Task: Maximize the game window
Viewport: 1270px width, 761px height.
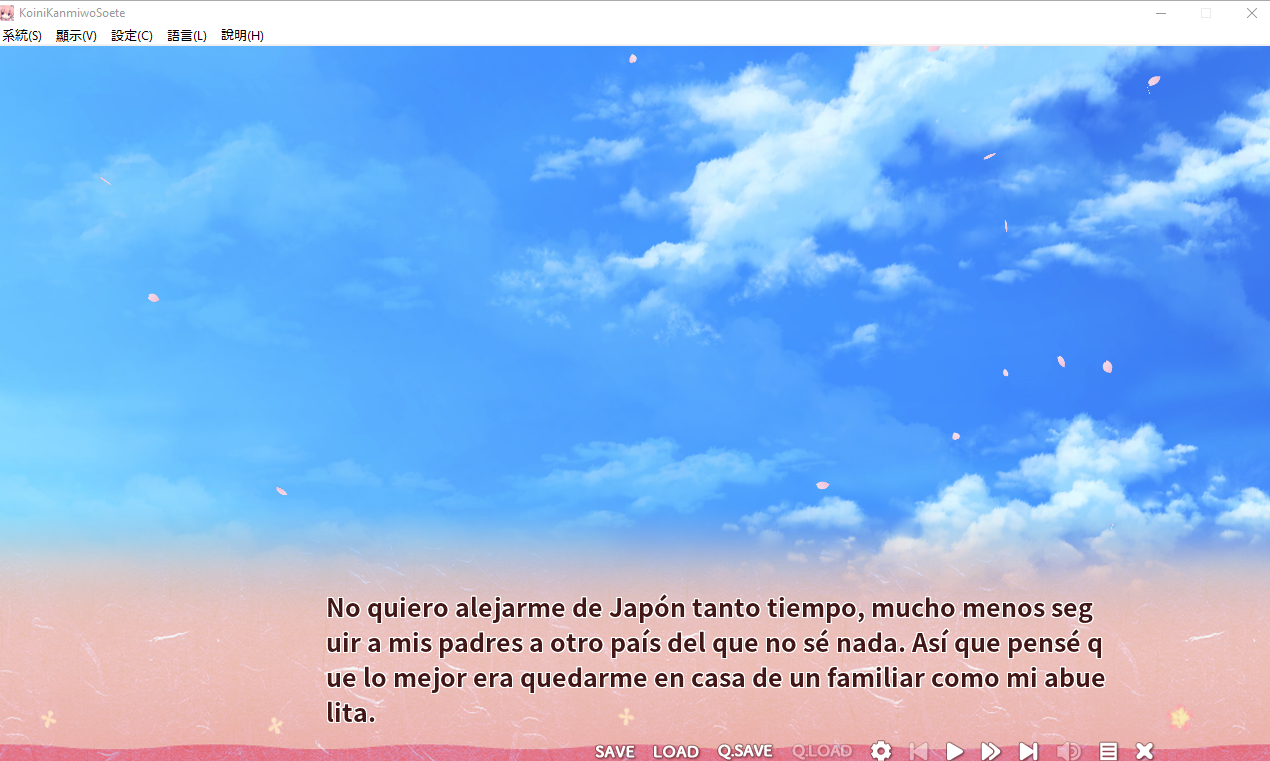Action: [1206, 13]
